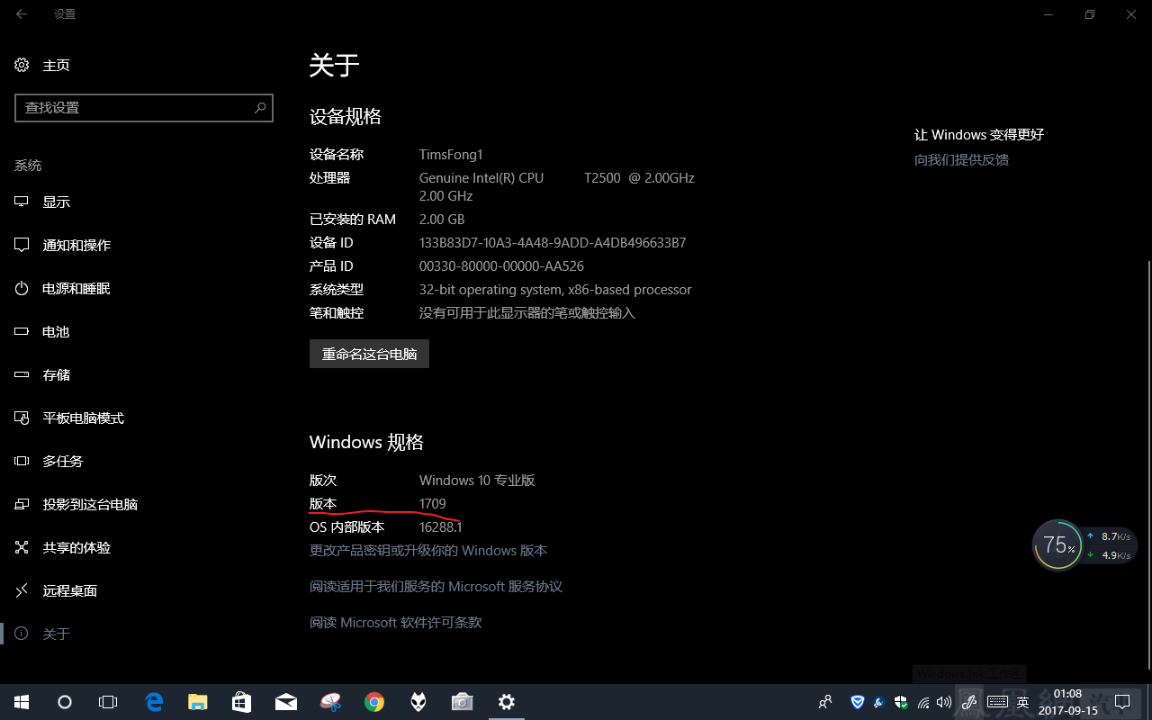Open 更改产品密钥或升级你的 Windows 版本 link
Viewport: 1152px width, 720px height.
coord(428,551)
